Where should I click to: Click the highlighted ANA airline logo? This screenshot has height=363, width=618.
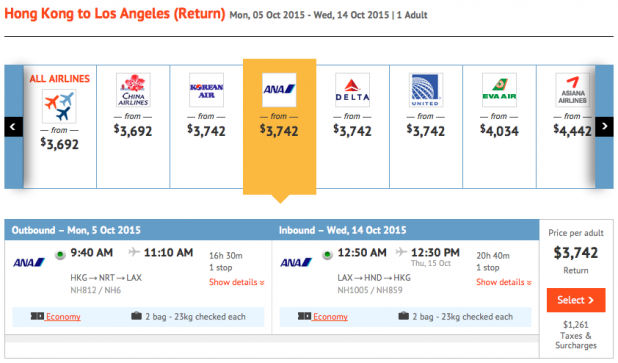click(279, 90)
